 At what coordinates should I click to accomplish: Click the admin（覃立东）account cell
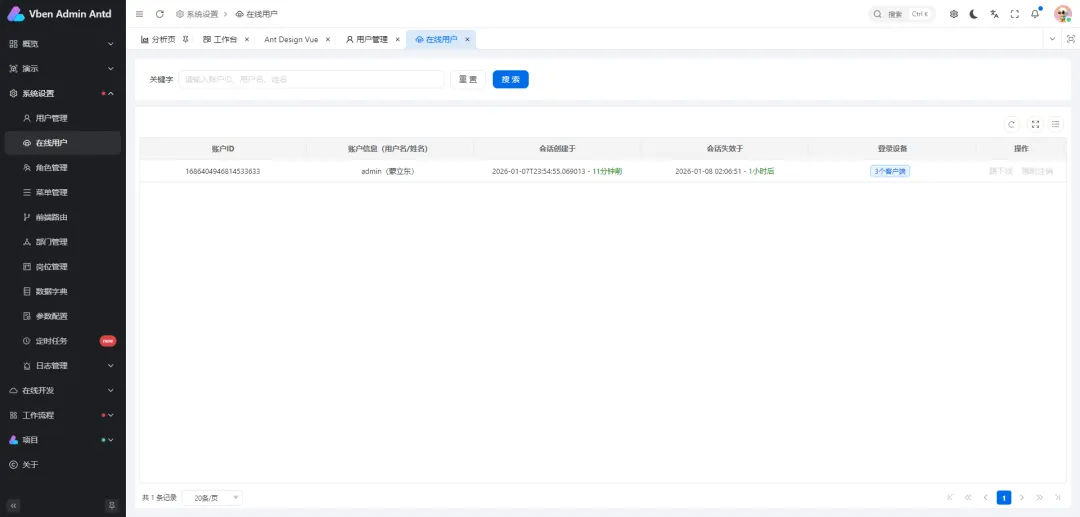coord(388,171)
